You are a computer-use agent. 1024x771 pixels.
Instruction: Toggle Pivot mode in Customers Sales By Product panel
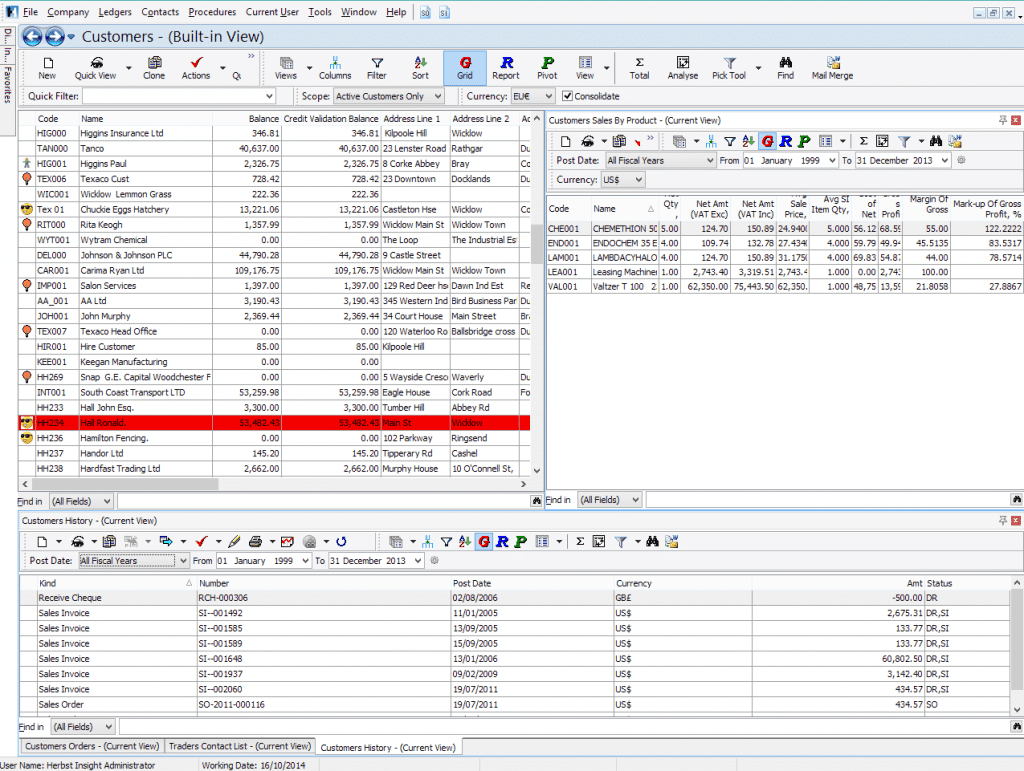[803, 142]
